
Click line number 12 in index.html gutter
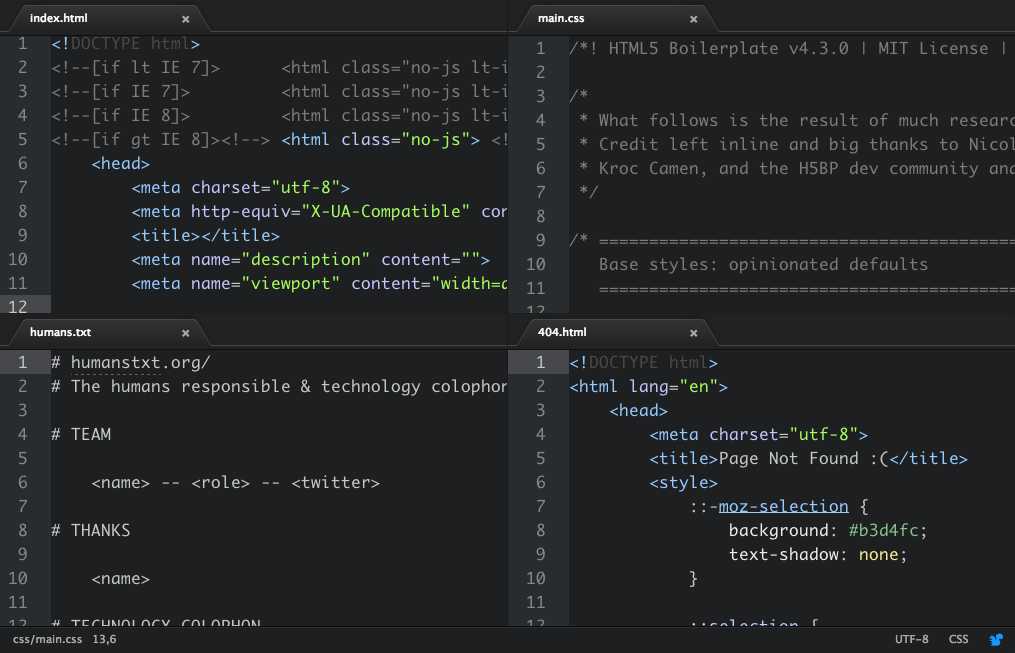click(18, 306)
